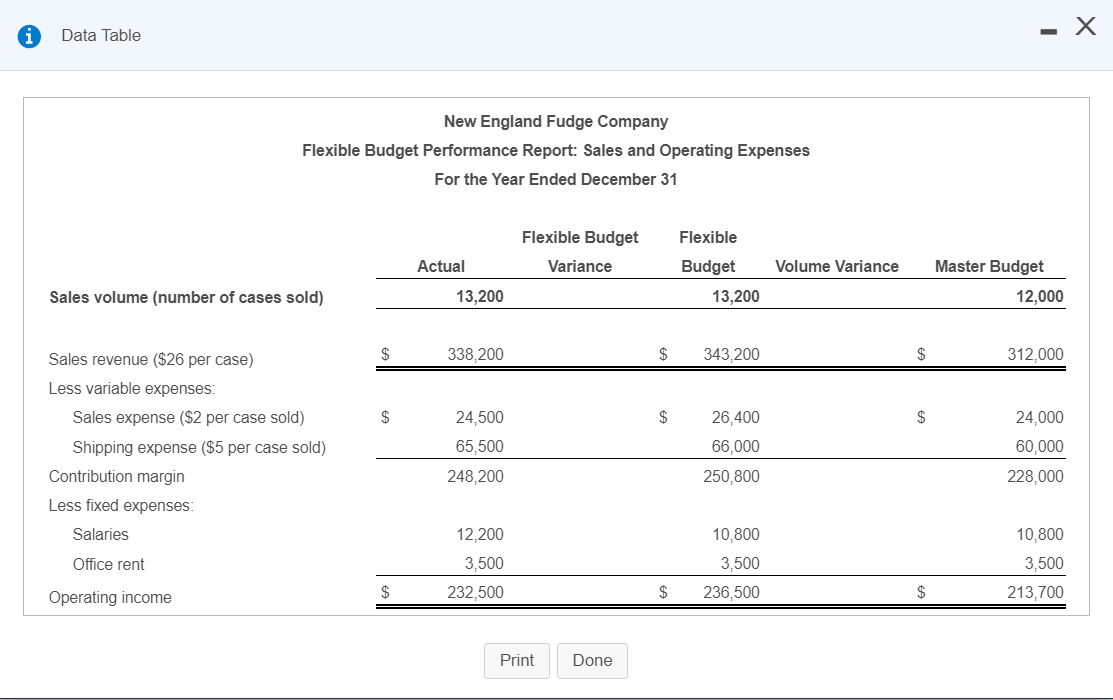This screenshot has width=1113, height=700.
Task: Click master budget sales volume 12,000
Action: click(1040, 297)
